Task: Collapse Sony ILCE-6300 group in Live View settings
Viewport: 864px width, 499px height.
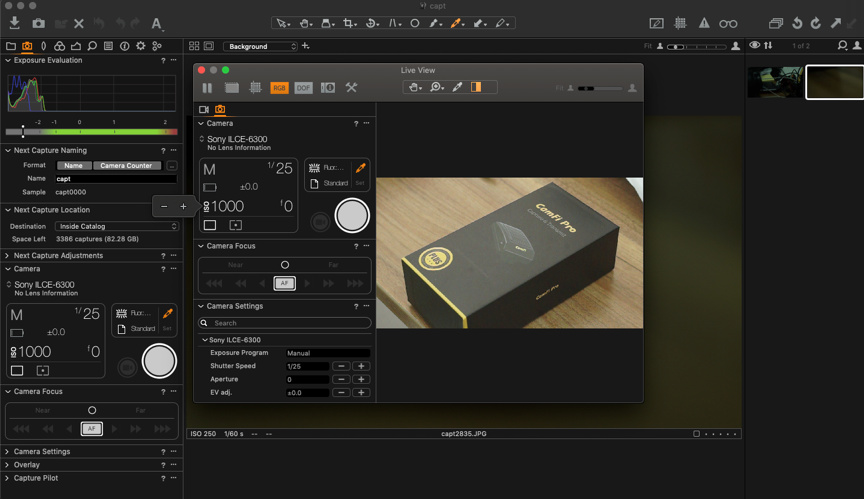Action: tap(204, 340)
